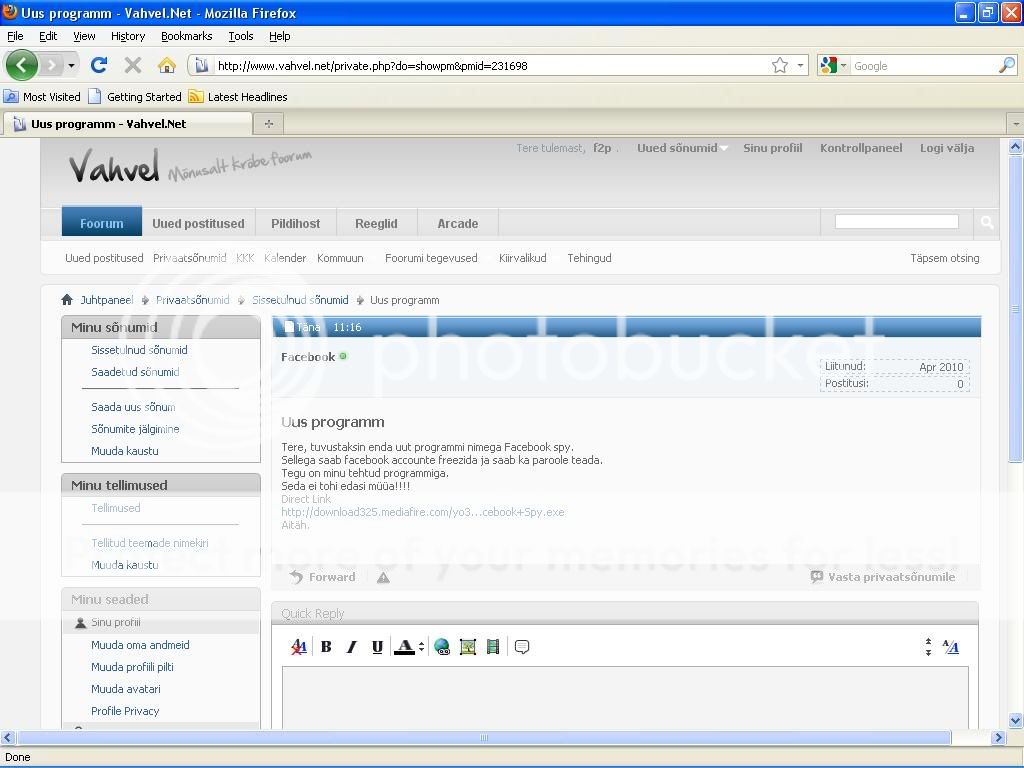1024x768 pixels.
Task: Toggle the editor source mode A/A icon
Action: tap(950, 647)
